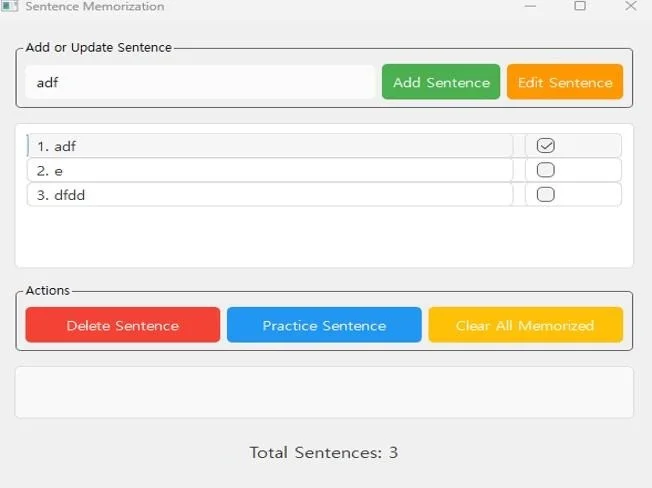Select list row 3. dfdd
This screenshot has height=488, width=652.
[x=270, y=195]
